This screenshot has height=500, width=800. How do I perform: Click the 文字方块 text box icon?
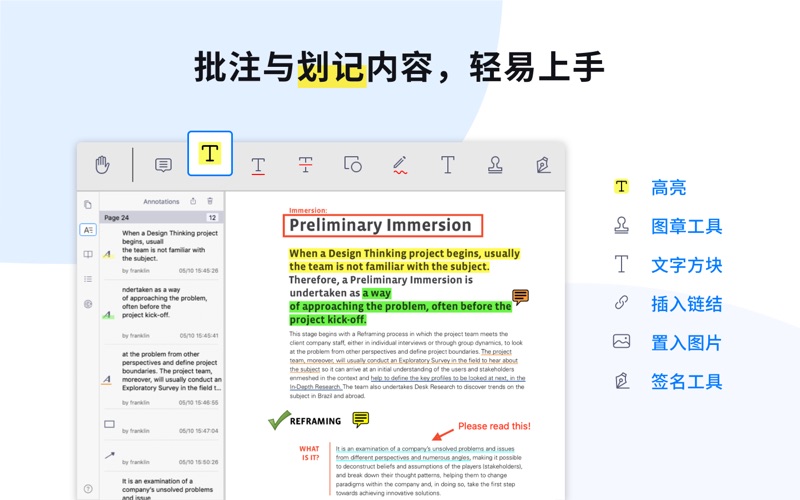pos(621,264)
